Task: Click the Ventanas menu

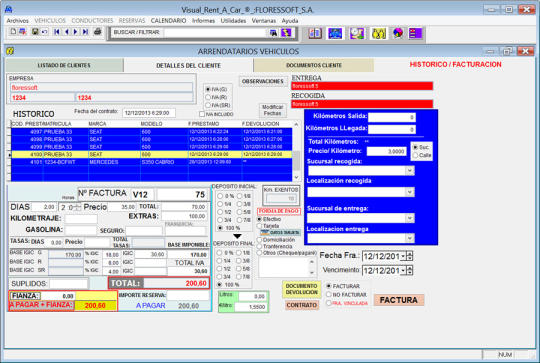Action: click(264, 21)
